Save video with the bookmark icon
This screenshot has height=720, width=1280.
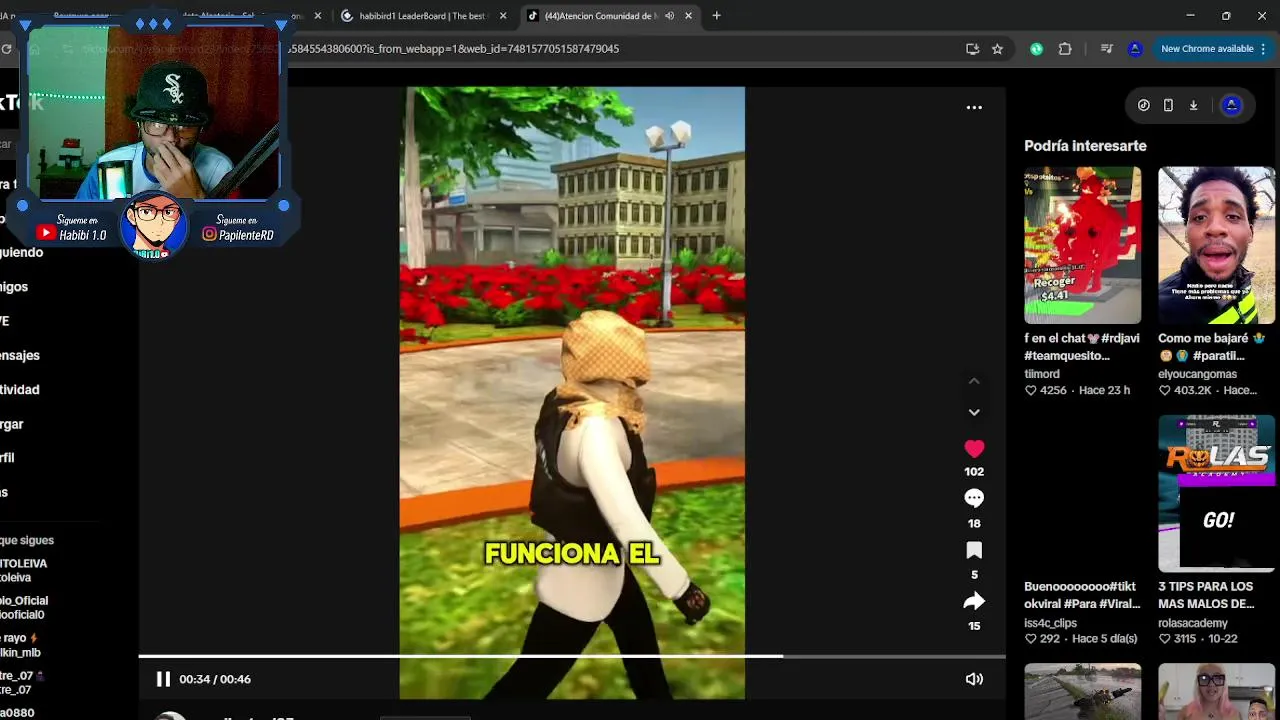pyautogui.click(x=974, y=550)
